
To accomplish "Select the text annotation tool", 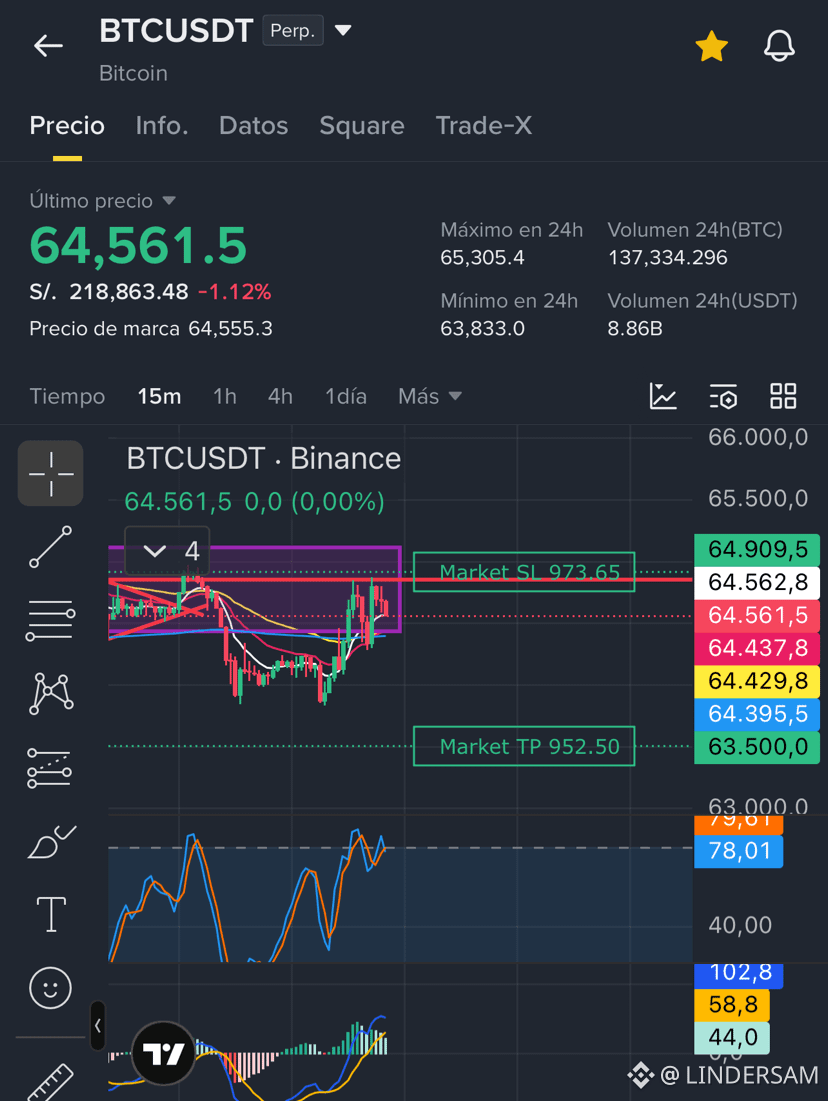I will (51, 914).
